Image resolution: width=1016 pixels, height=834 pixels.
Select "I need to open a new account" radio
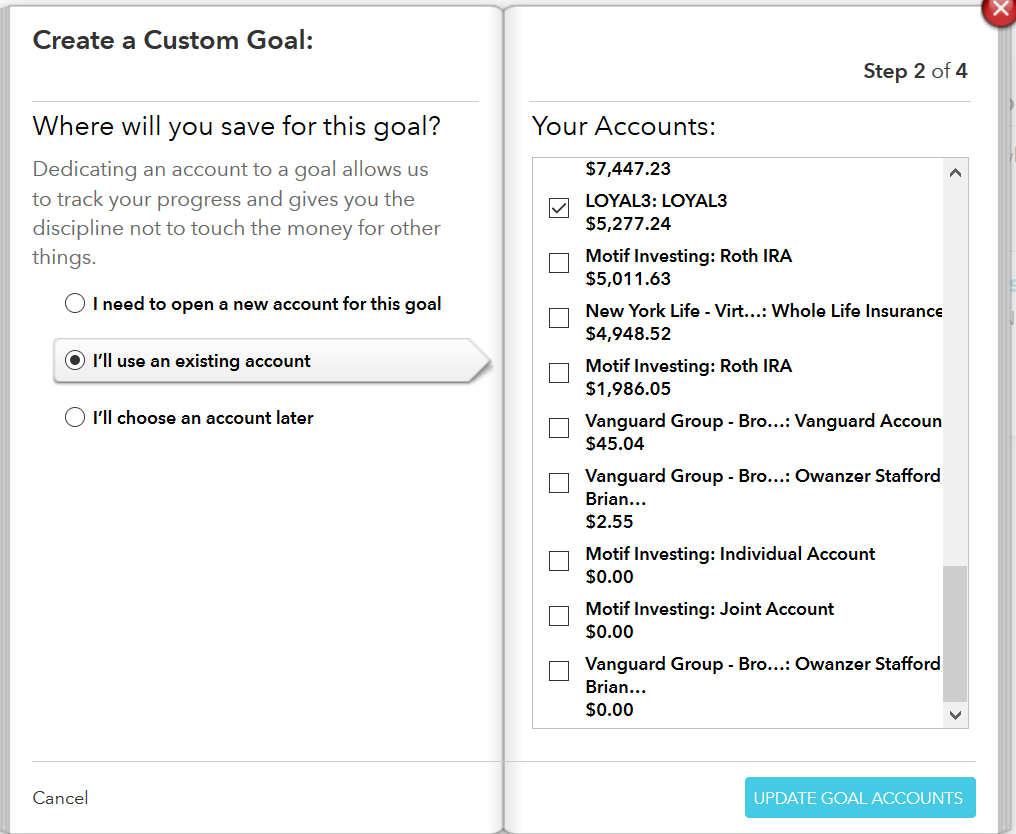[75, 304]
